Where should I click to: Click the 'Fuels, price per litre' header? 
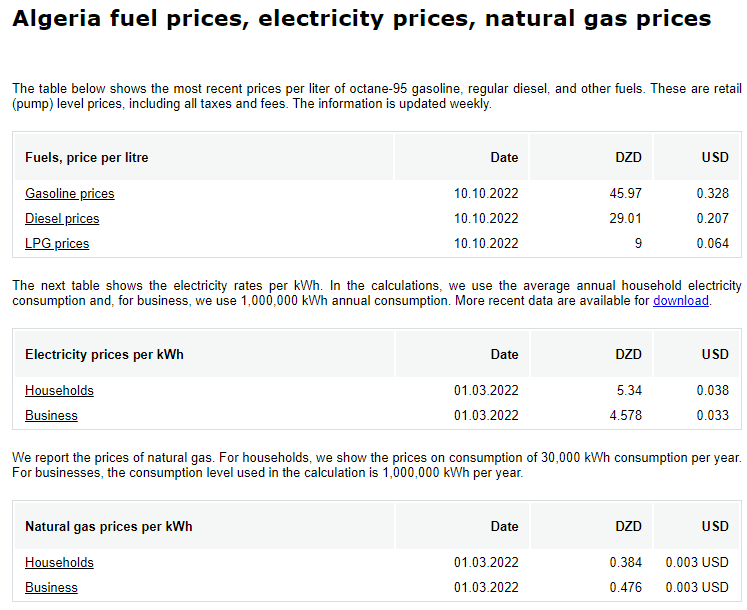coord(87,157)
